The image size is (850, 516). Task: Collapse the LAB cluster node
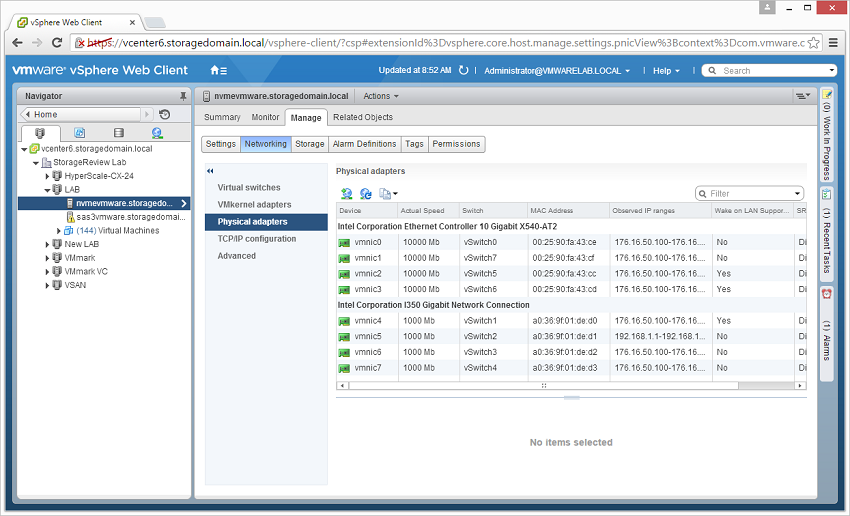tap(47, 190)
